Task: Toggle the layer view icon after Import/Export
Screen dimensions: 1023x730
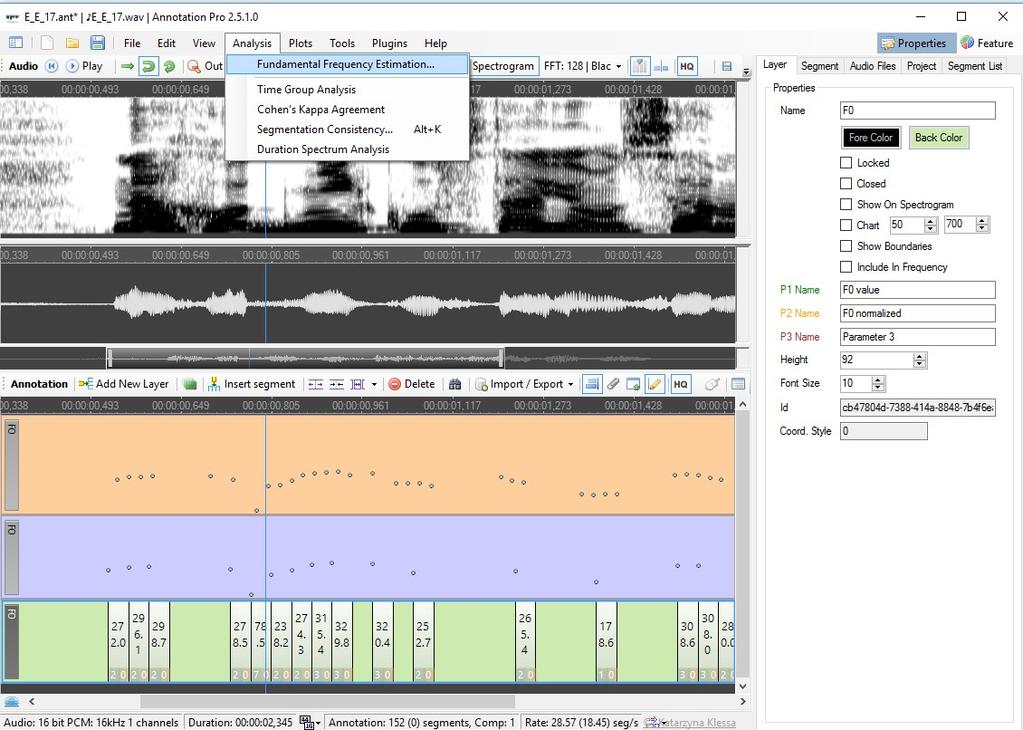Action: pyautogui.click(x=592, y=384)
